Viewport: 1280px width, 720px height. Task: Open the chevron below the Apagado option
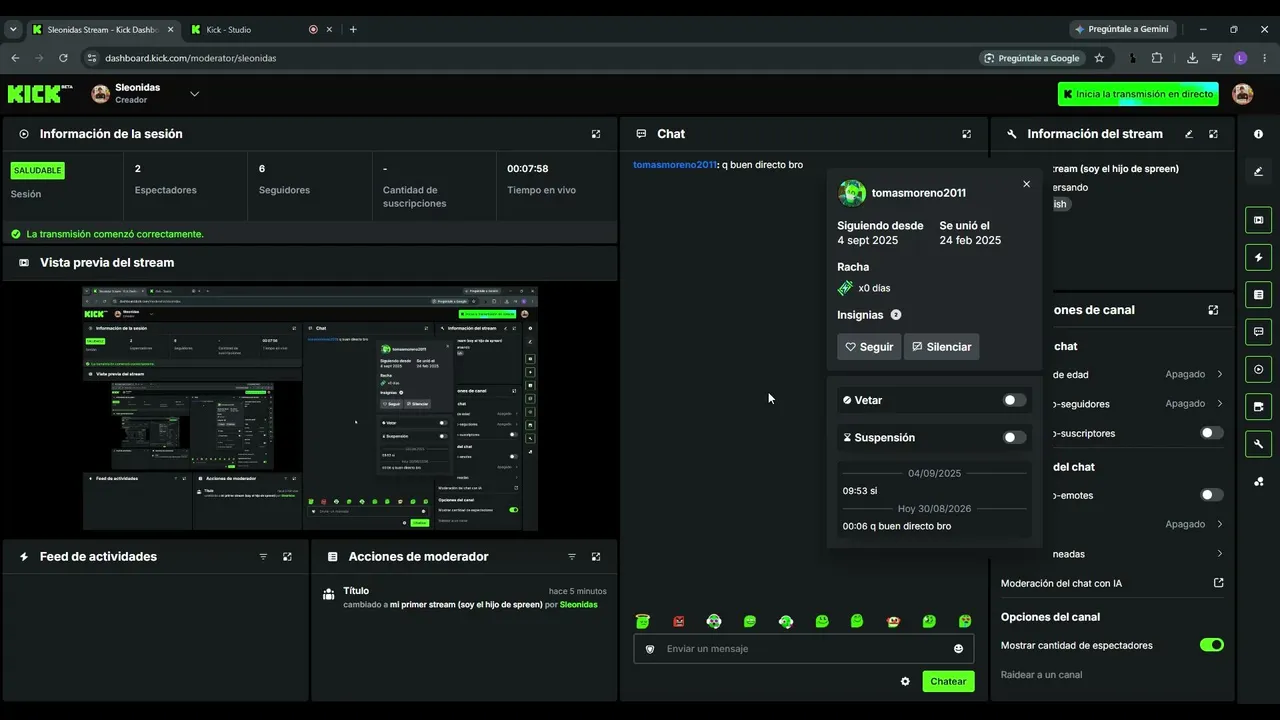[x=1220, y=554]
